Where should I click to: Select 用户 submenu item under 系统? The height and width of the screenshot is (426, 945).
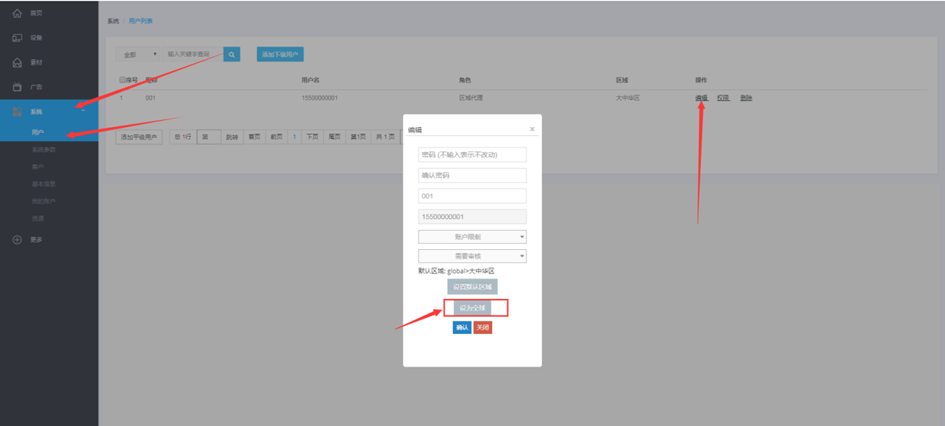[x=38, y=132]
